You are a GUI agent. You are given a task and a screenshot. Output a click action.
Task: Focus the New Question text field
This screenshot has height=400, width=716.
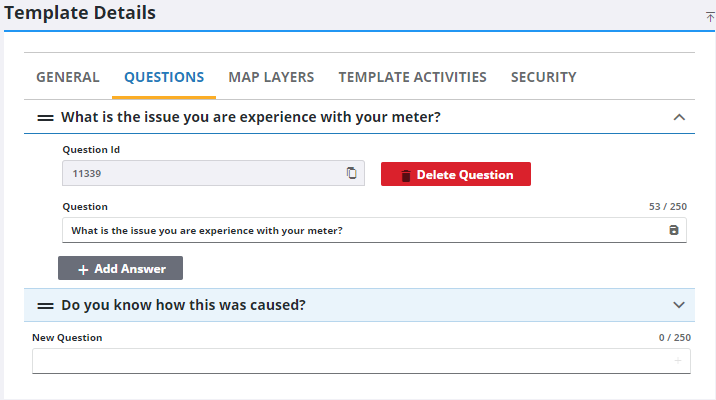pos(350,361)
